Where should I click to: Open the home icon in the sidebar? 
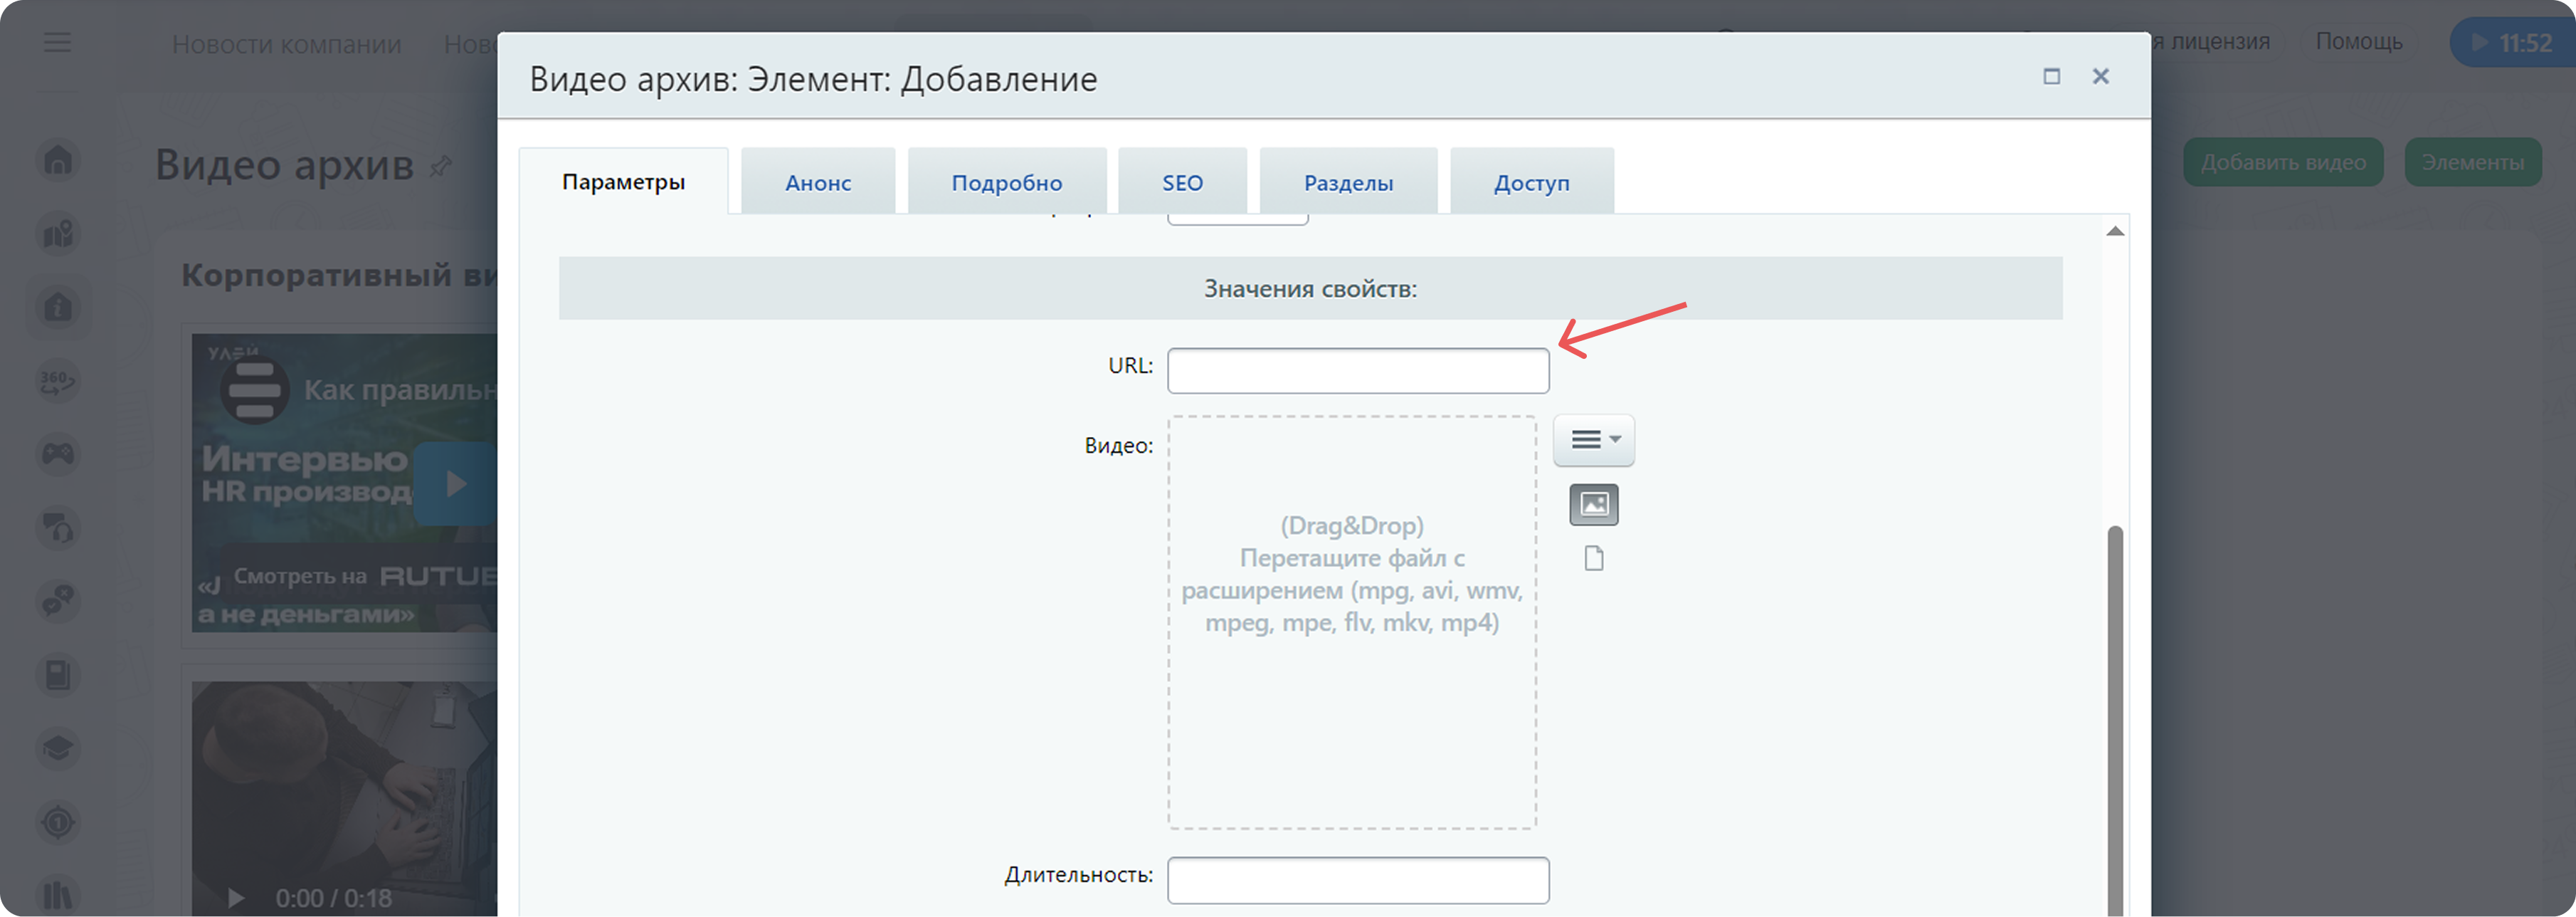(x=58, y=160)
